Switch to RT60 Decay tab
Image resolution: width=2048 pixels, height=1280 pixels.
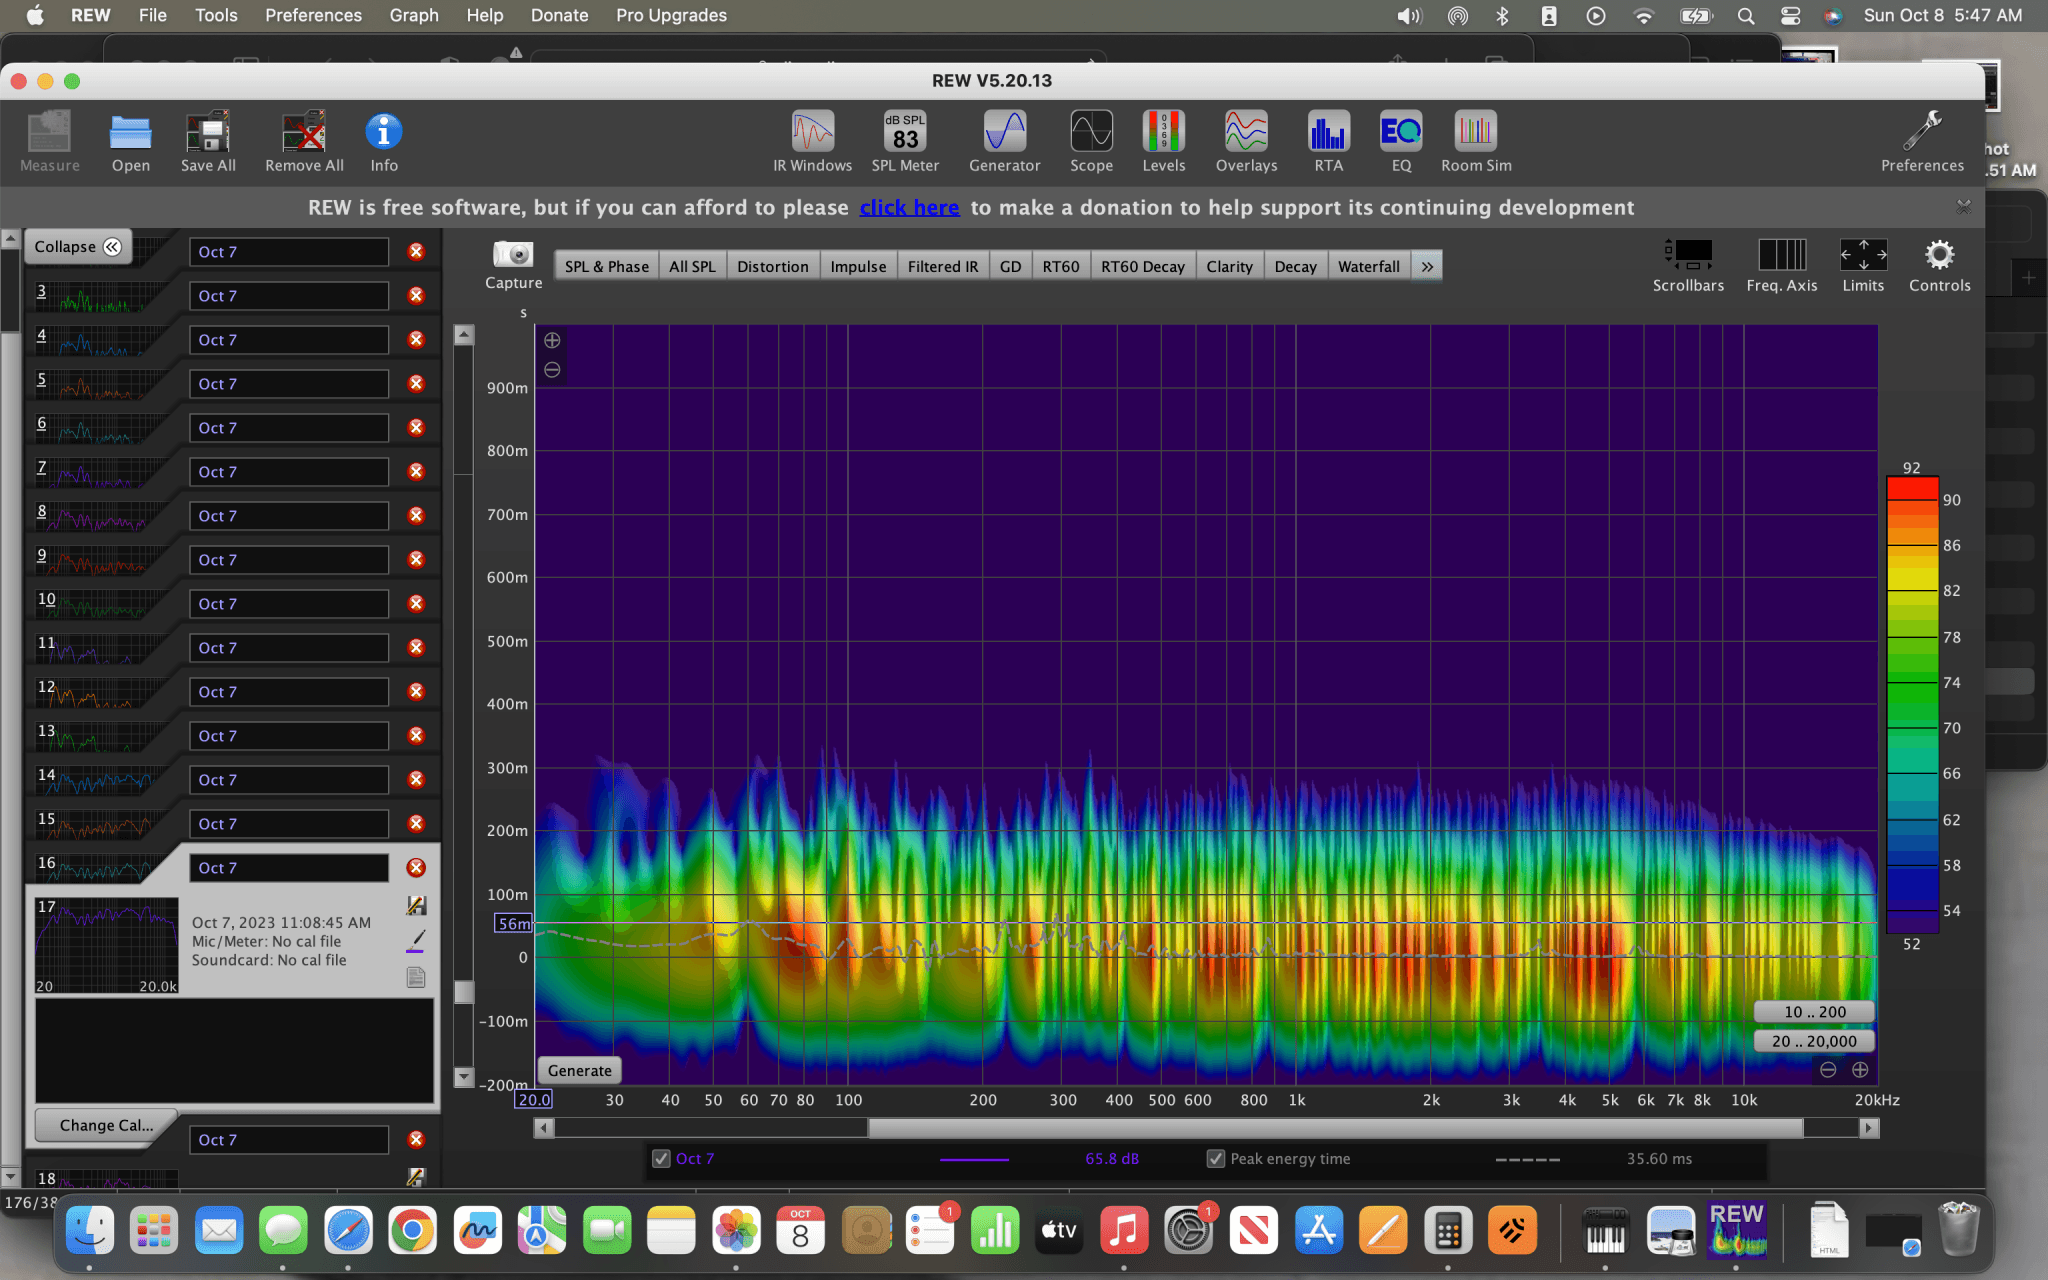pyautogui.click(x=1142, y=267)
